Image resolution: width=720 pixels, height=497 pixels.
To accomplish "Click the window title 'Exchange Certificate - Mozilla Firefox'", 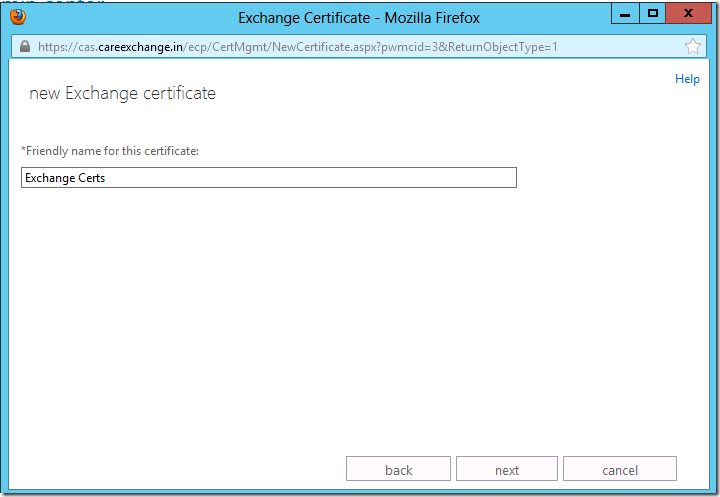I will point(359,18).
